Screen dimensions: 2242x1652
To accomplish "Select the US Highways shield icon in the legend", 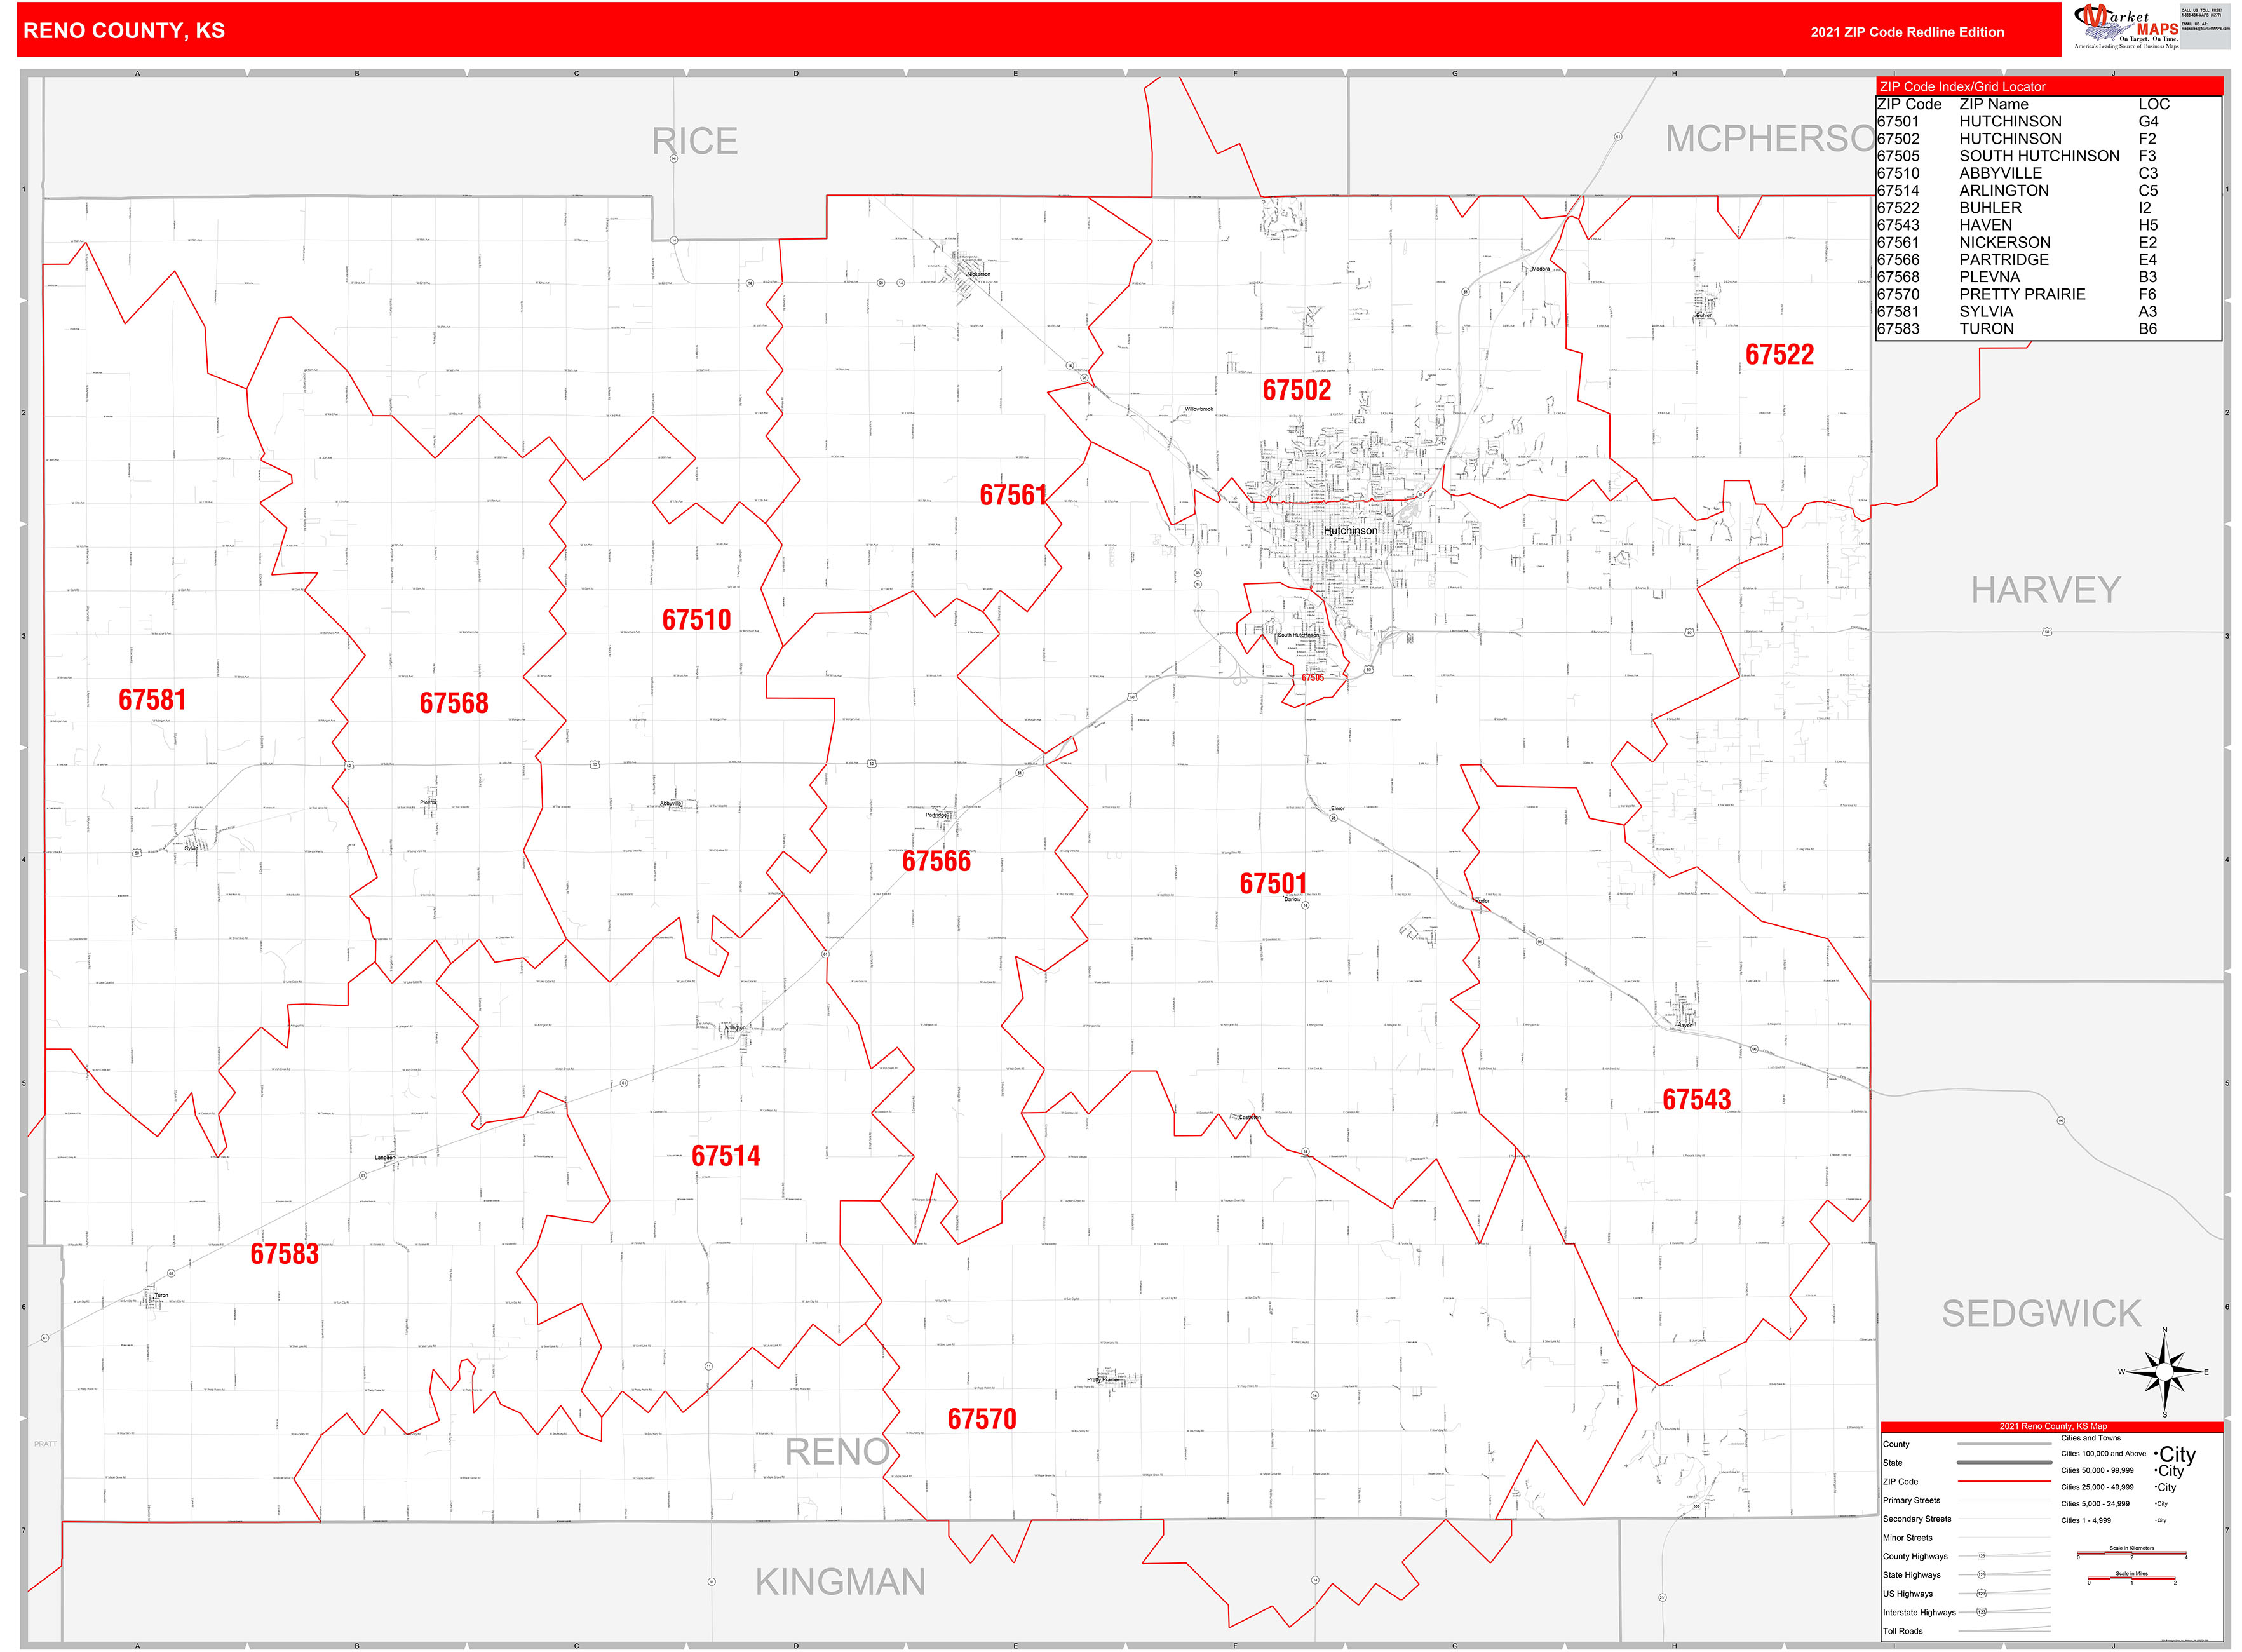I will coord(1982,1594).
